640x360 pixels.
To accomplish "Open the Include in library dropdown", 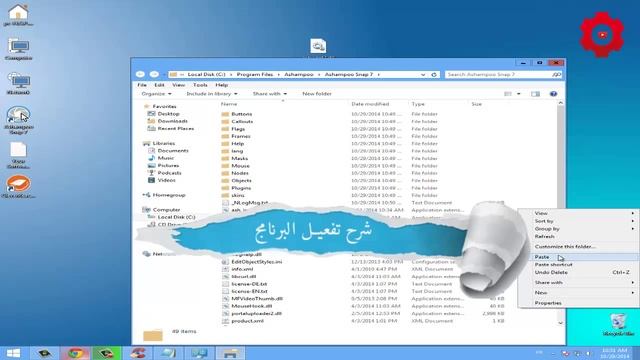I will pyautogui.click(x=212, y=94).
